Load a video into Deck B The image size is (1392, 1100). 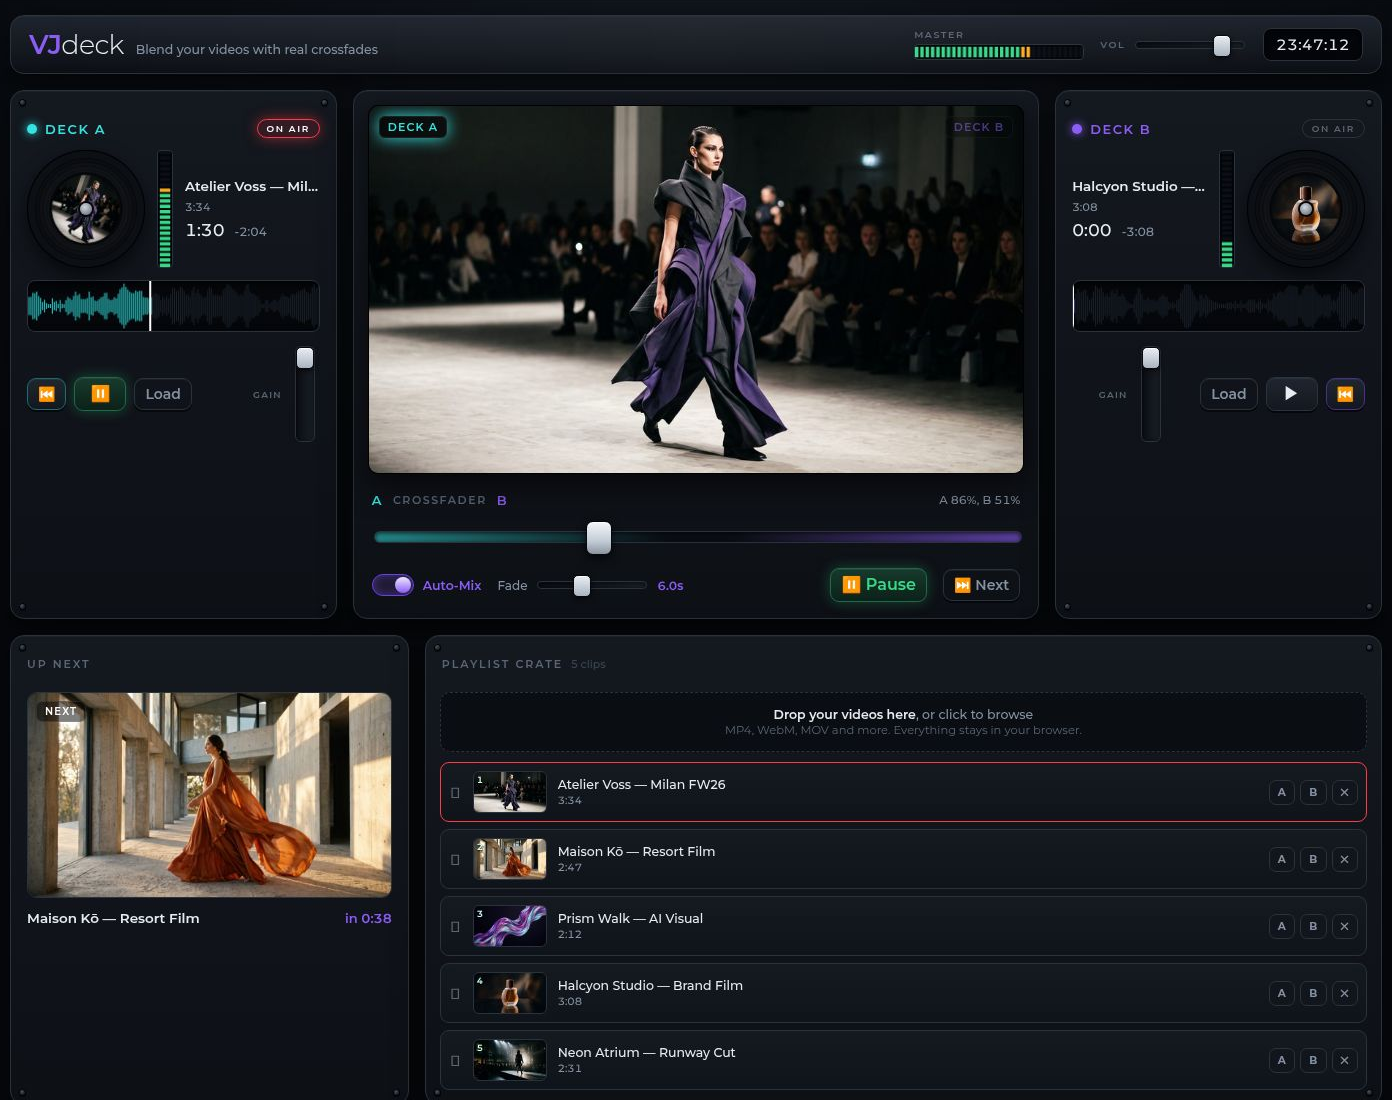pyautogui.click(x=1228, y=394)
